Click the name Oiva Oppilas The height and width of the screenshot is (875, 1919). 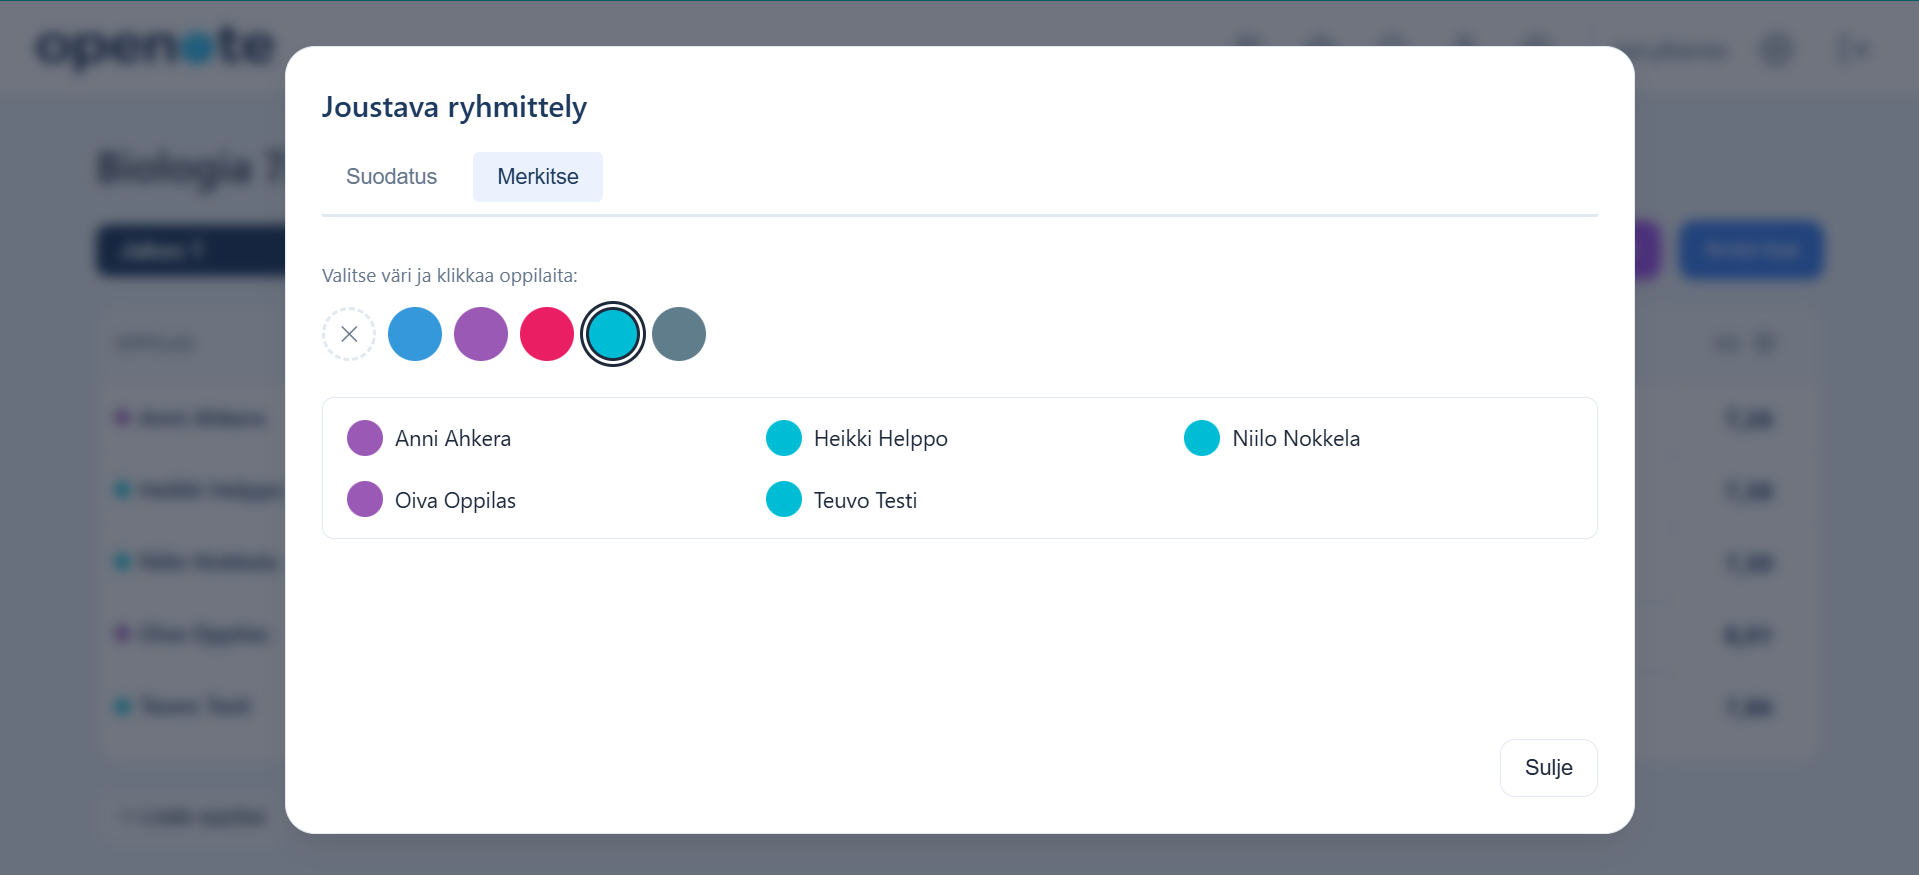[x=455, y=501]
